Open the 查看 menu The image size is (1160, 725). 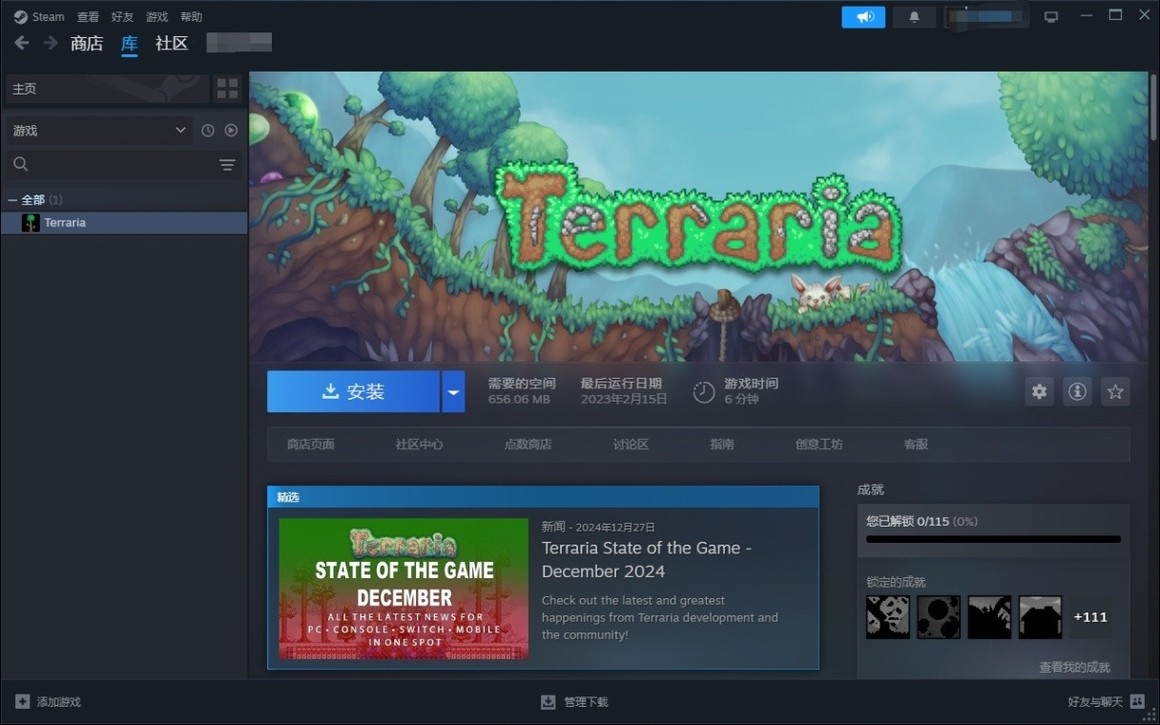point(88,16)
